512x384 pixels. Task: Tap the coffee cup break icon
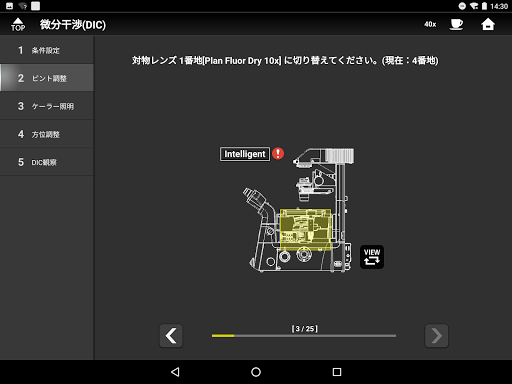pyautogui.click(x=456, y=24)
